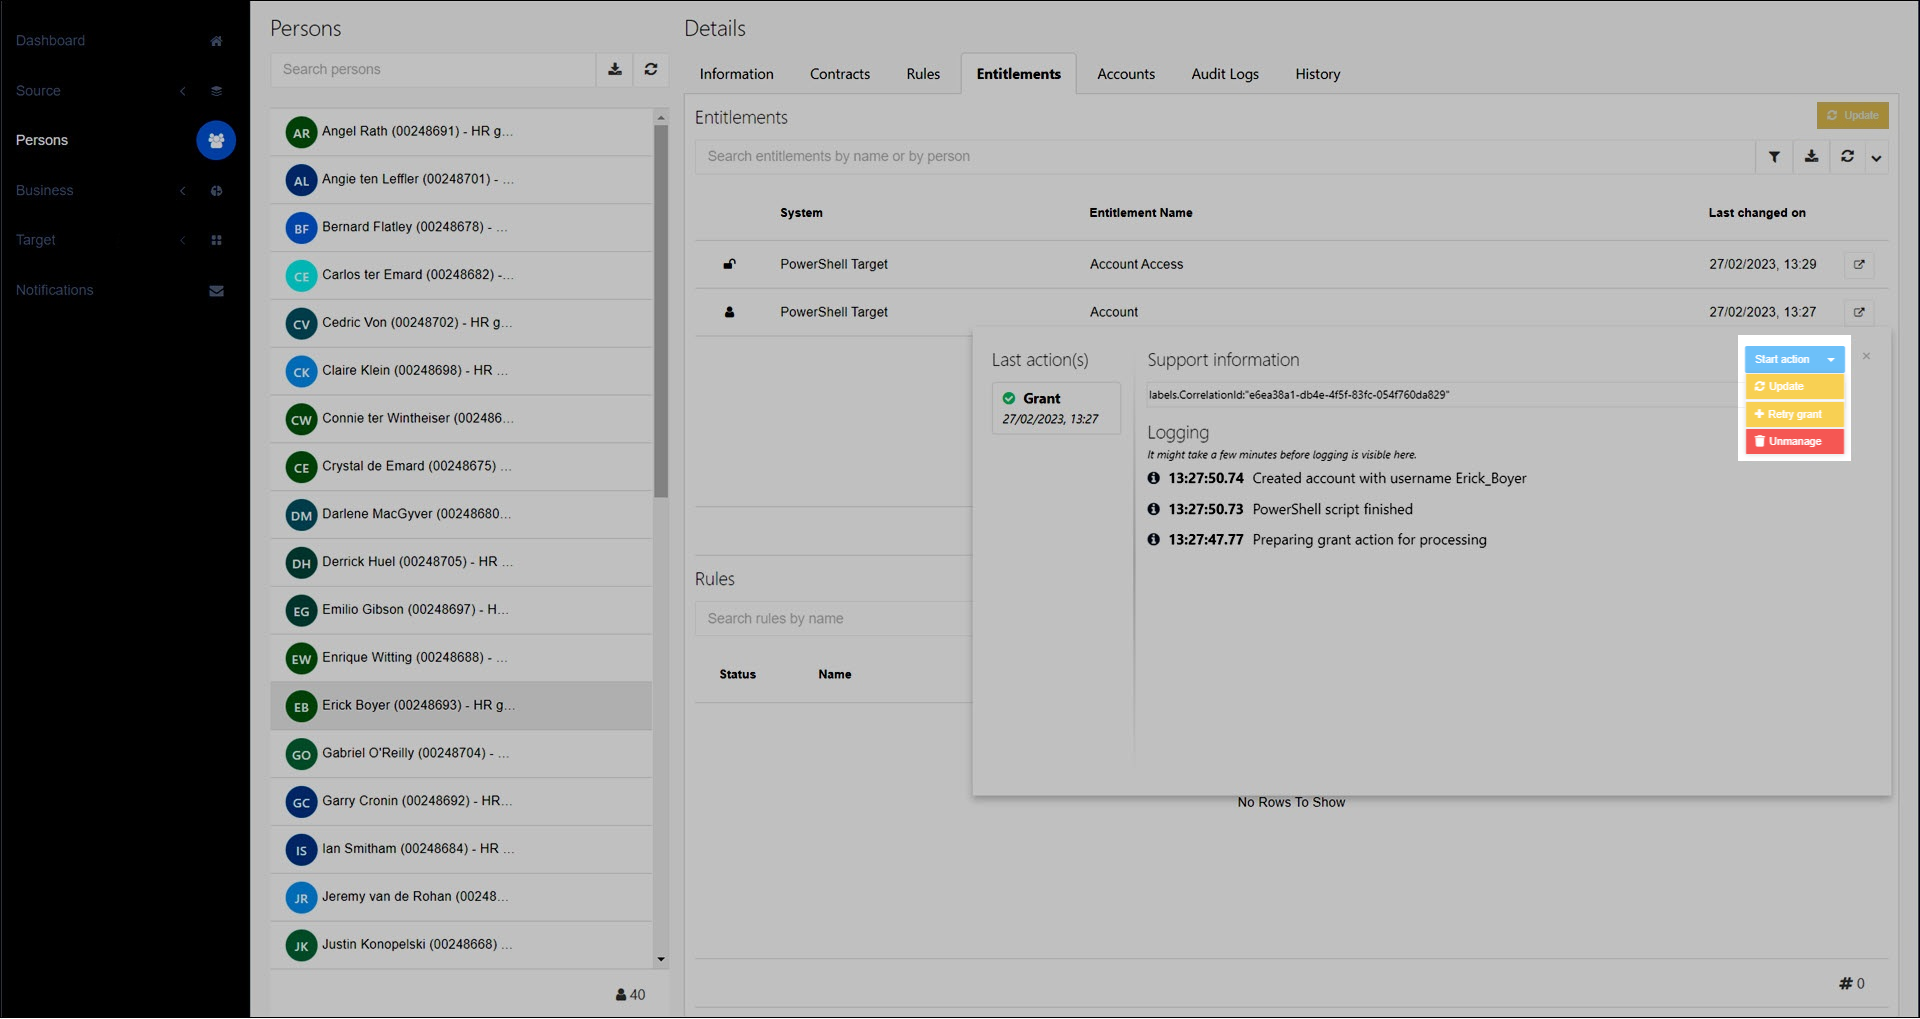The width and height of the screenshot is (1920, 1019).
Task: Open Account Access entitlement in new window
Action: (x=1859, y=265)
